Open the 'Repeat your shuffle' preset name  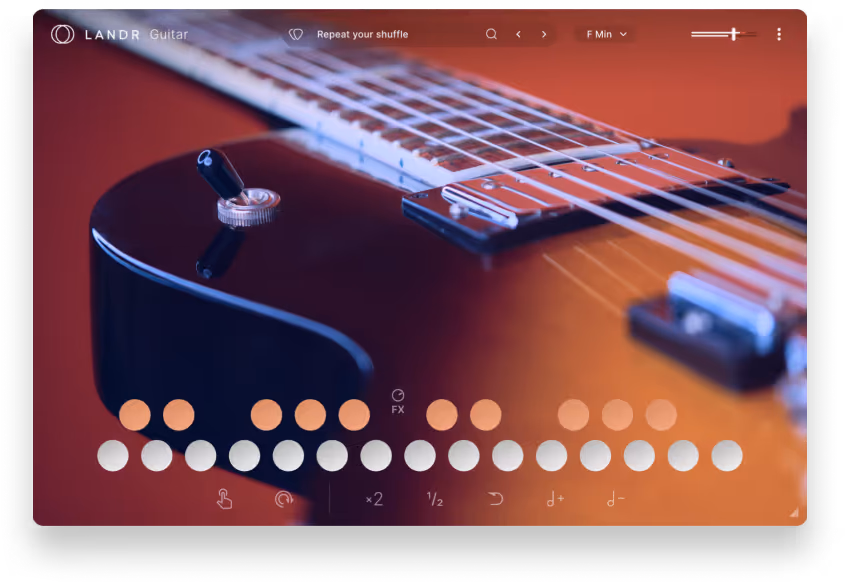point(363,34)
